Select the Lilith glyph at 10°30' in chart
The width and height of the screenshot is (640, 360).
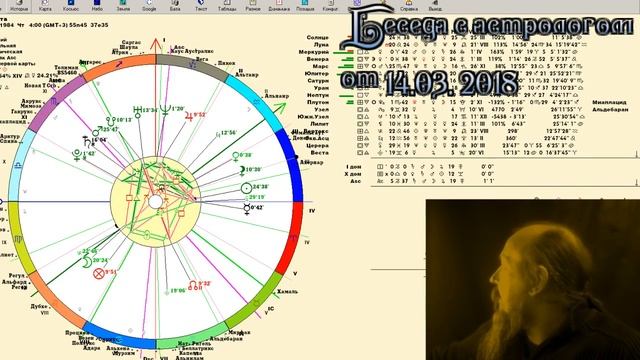point(242,170)
